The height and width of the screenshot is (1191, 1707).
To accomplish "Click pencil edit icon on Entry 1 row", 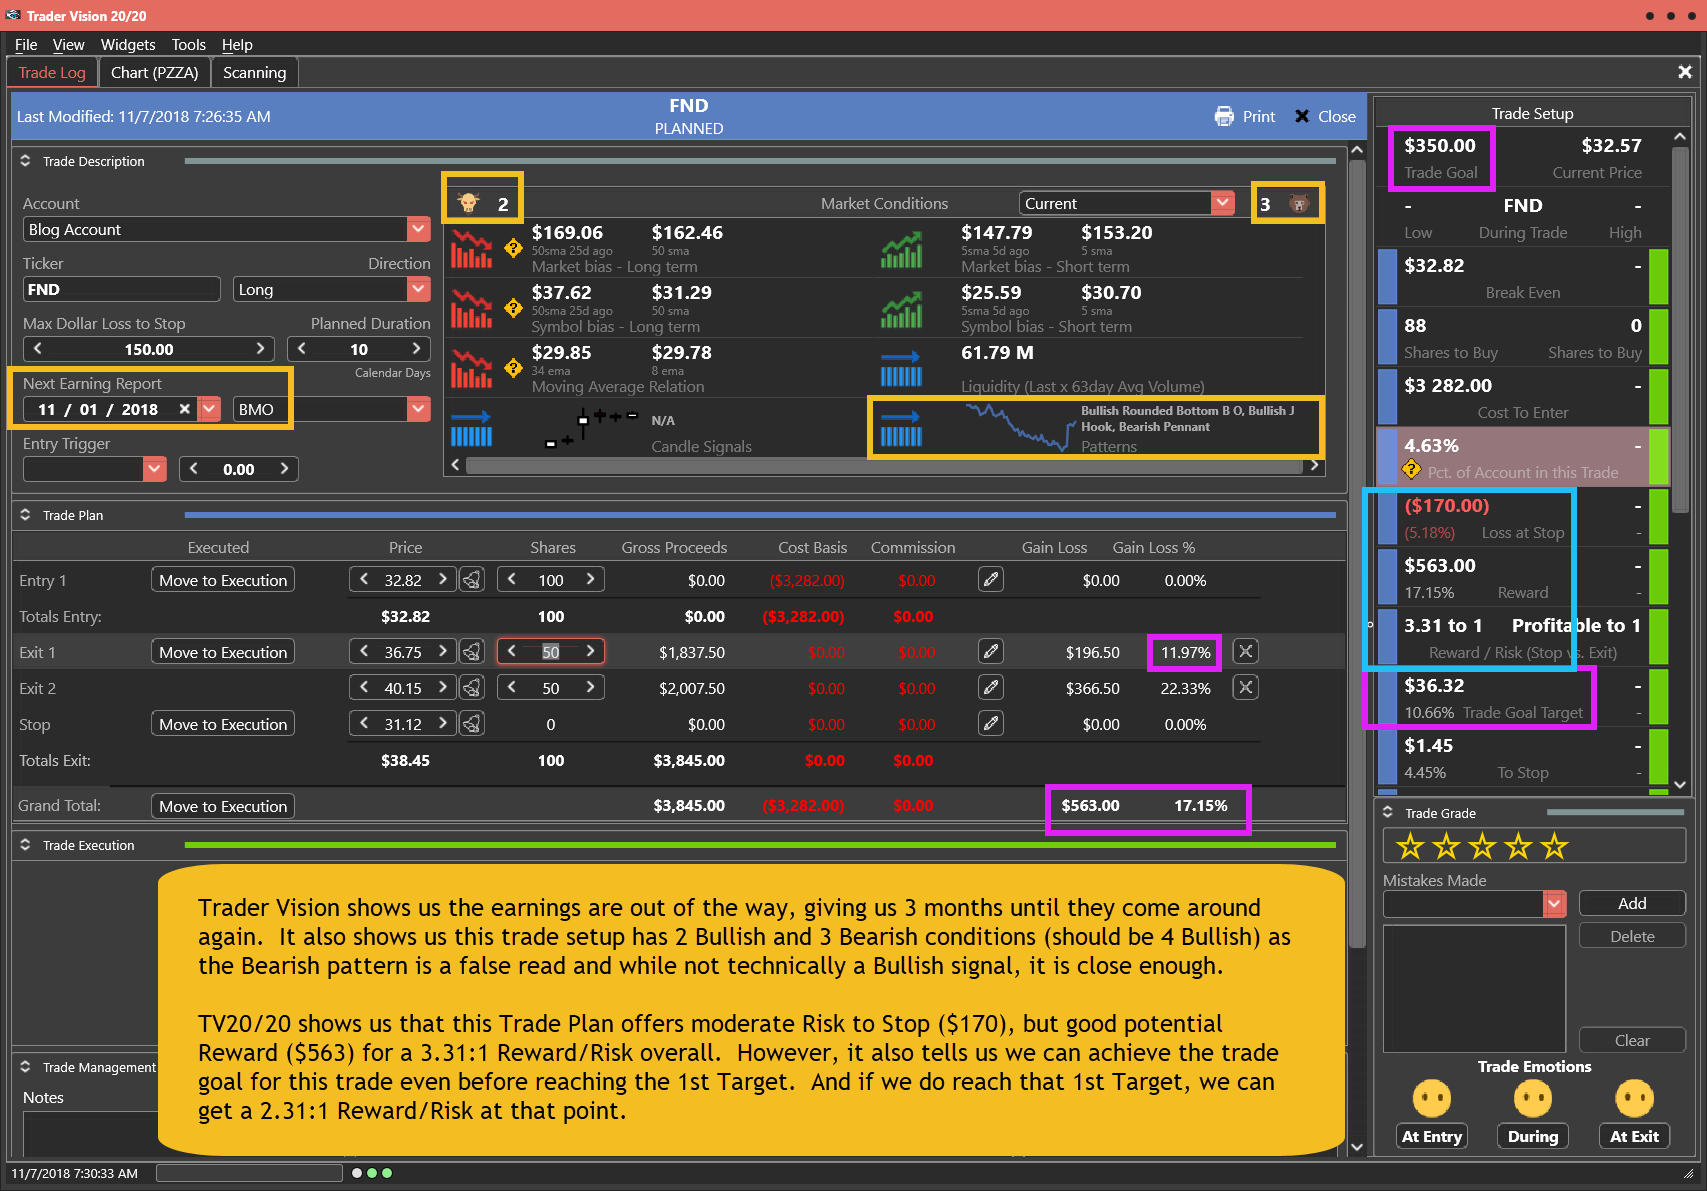I will 991,579.
